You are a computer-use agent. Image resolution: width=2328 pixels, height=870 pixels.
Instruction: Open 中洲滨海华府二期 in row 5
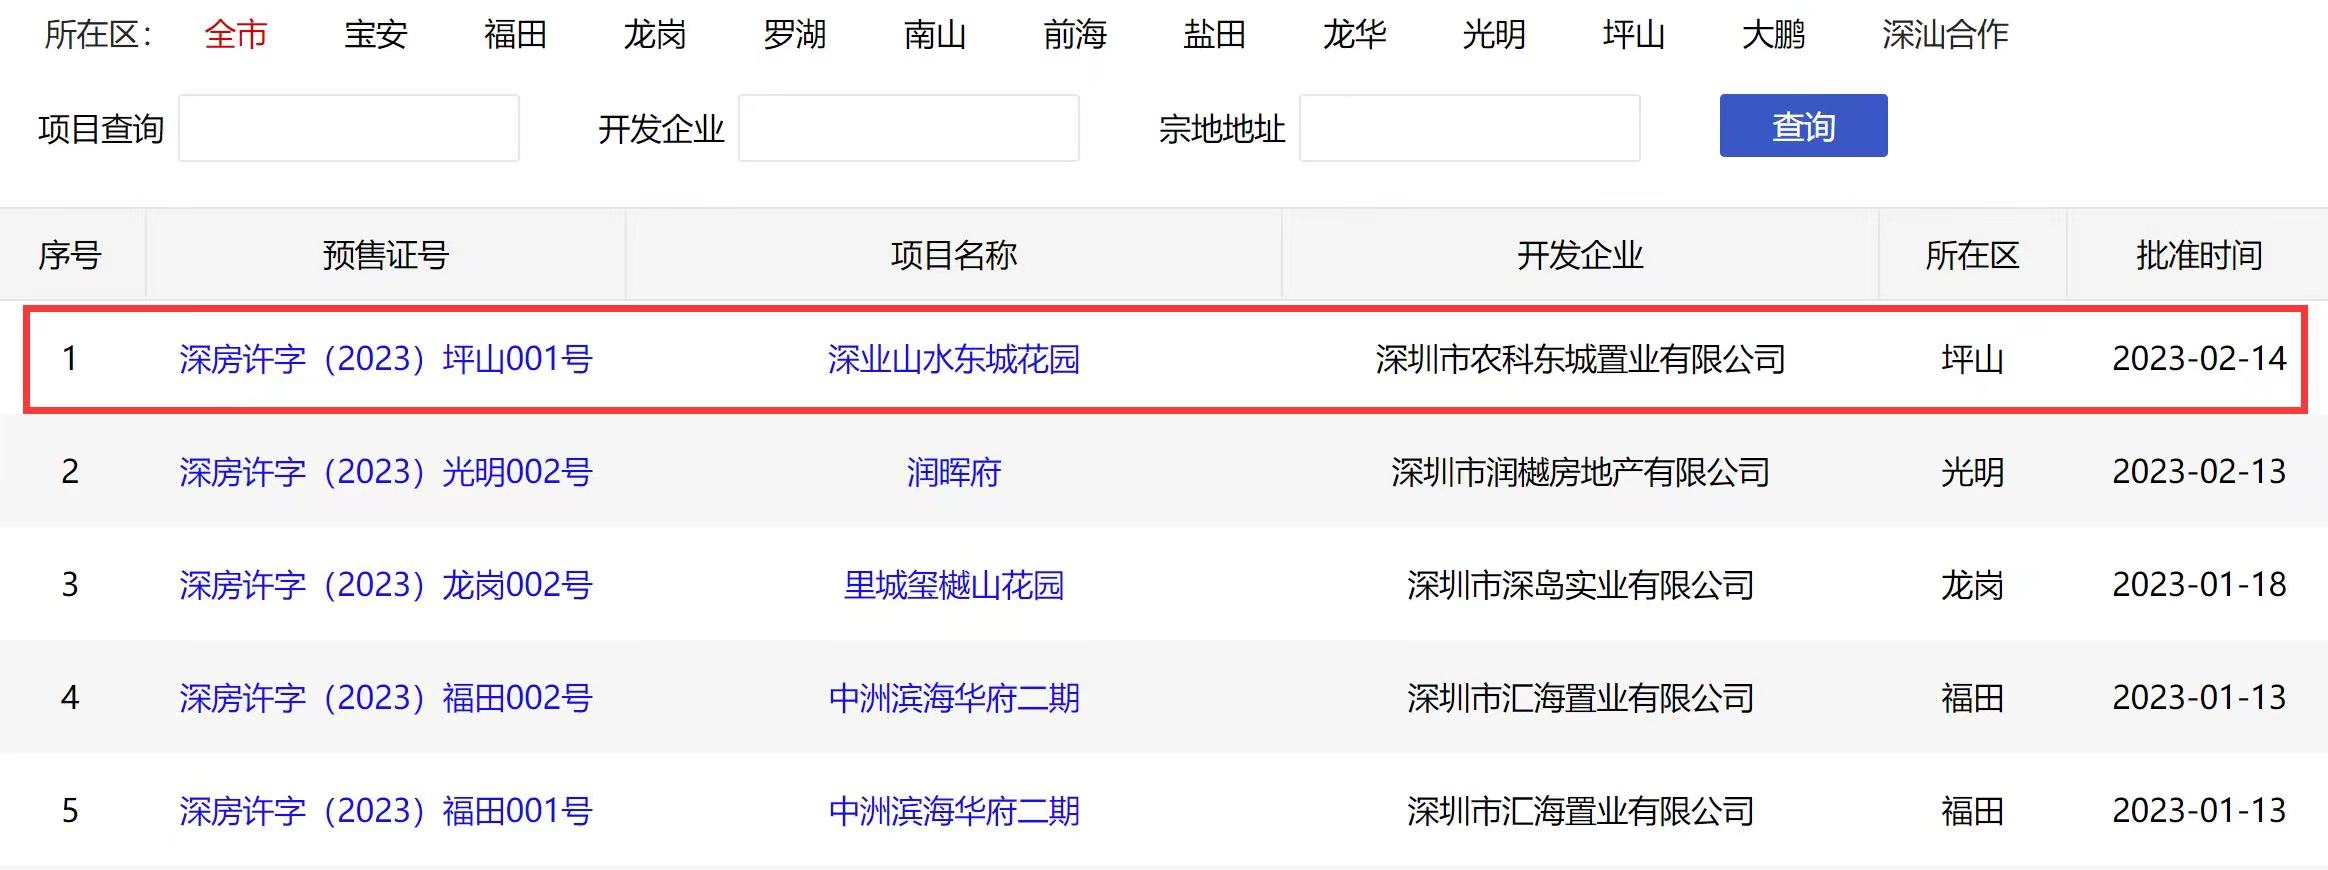pyautogui.click(x=954, y=811)
